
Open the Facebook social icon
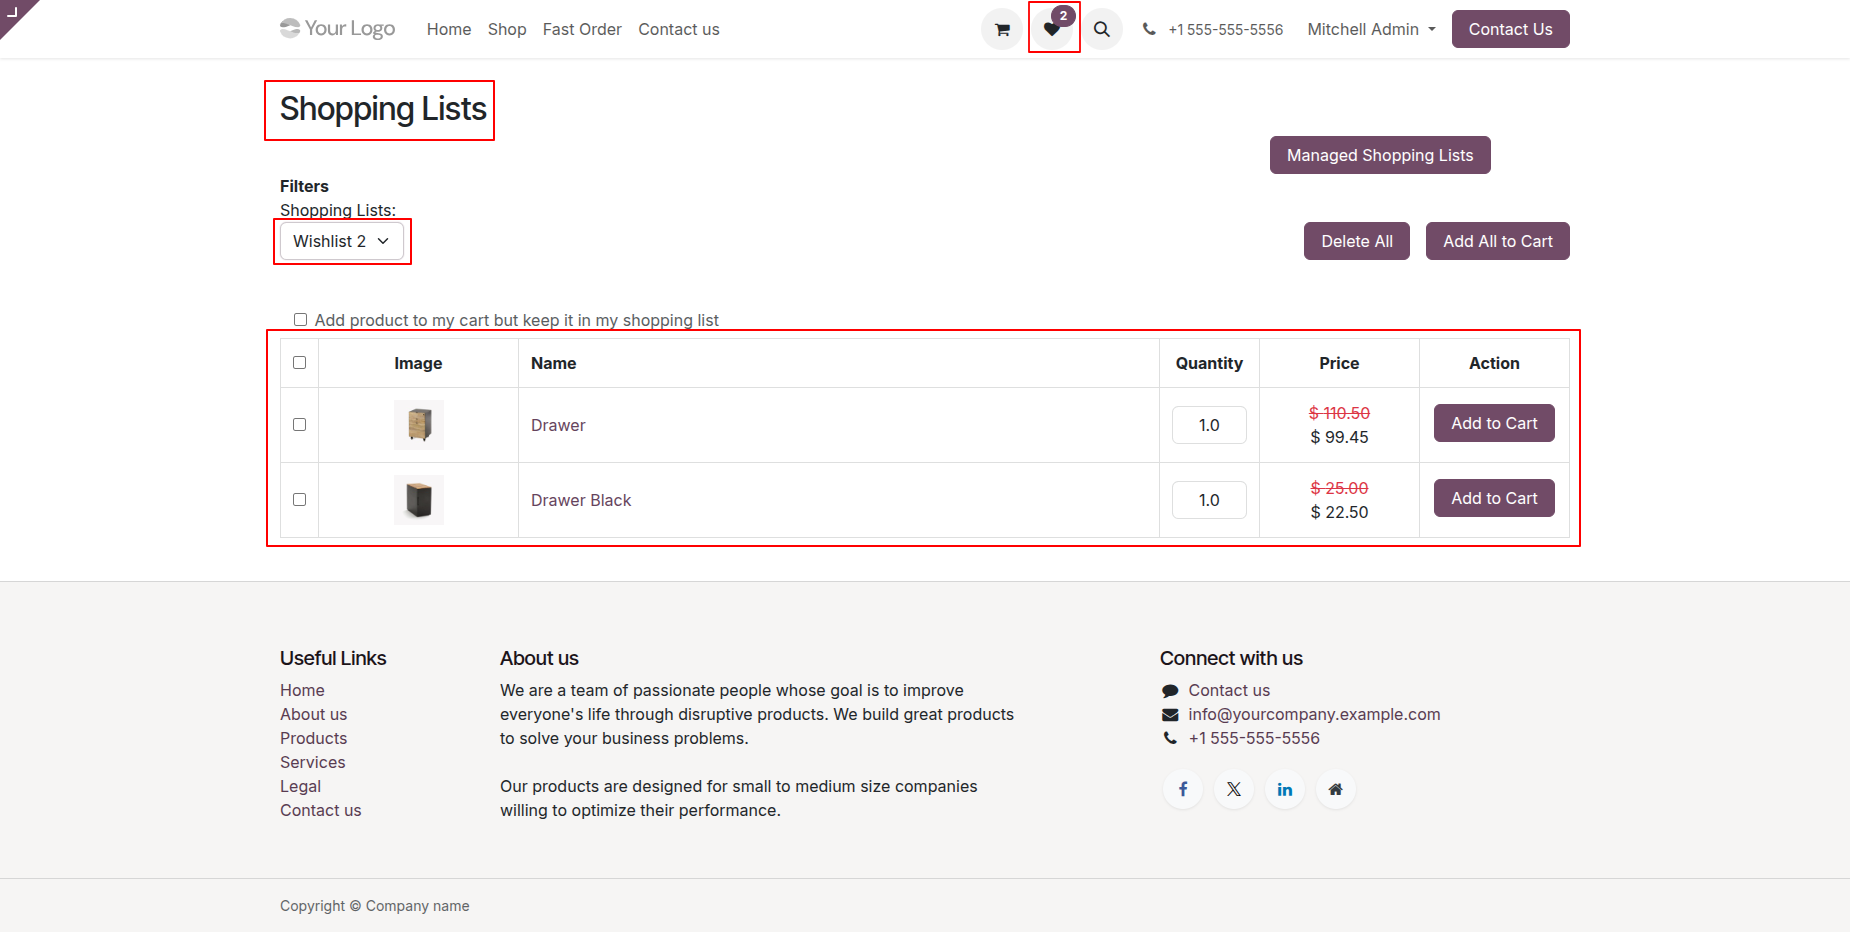tap(1183, 790)
